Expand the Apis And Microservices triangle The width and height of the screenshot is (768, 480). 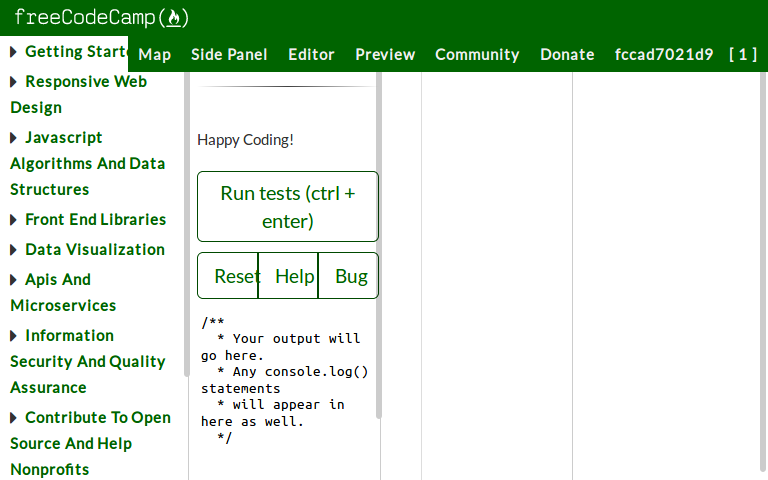tap(14, 280)
